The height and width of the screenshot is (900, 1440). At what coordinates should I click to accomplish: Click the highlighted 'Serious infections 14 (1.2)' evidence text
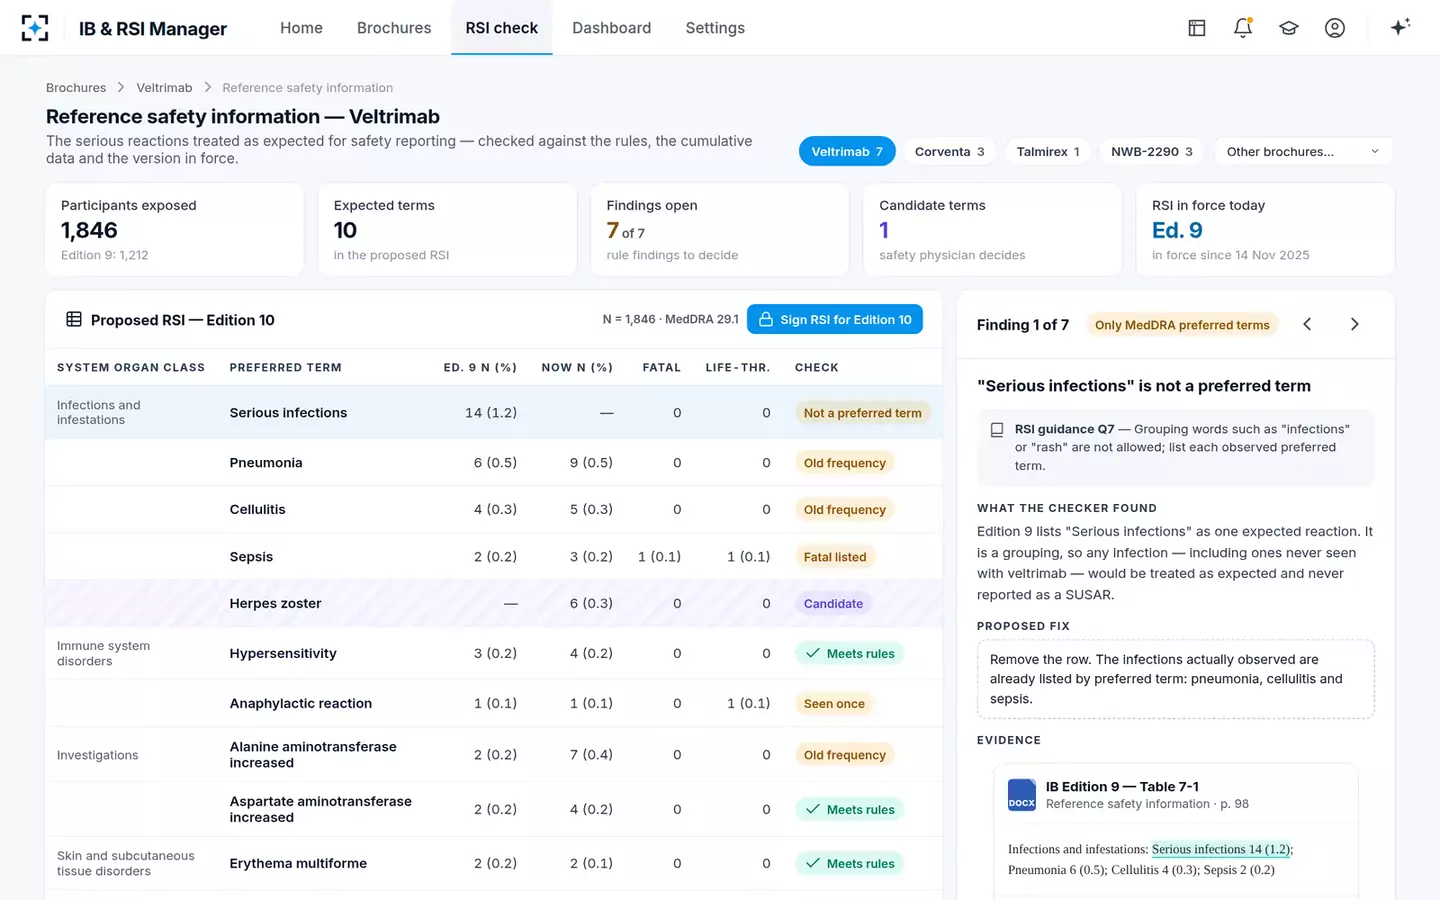(x=1221, y=850)
